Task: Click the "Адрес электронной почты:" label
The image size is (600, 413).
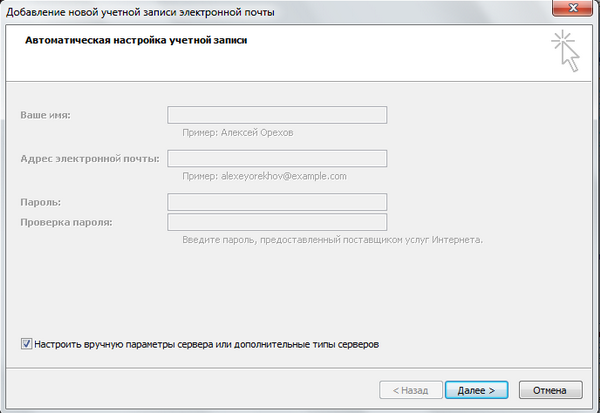Action: (x=89, y=159)
